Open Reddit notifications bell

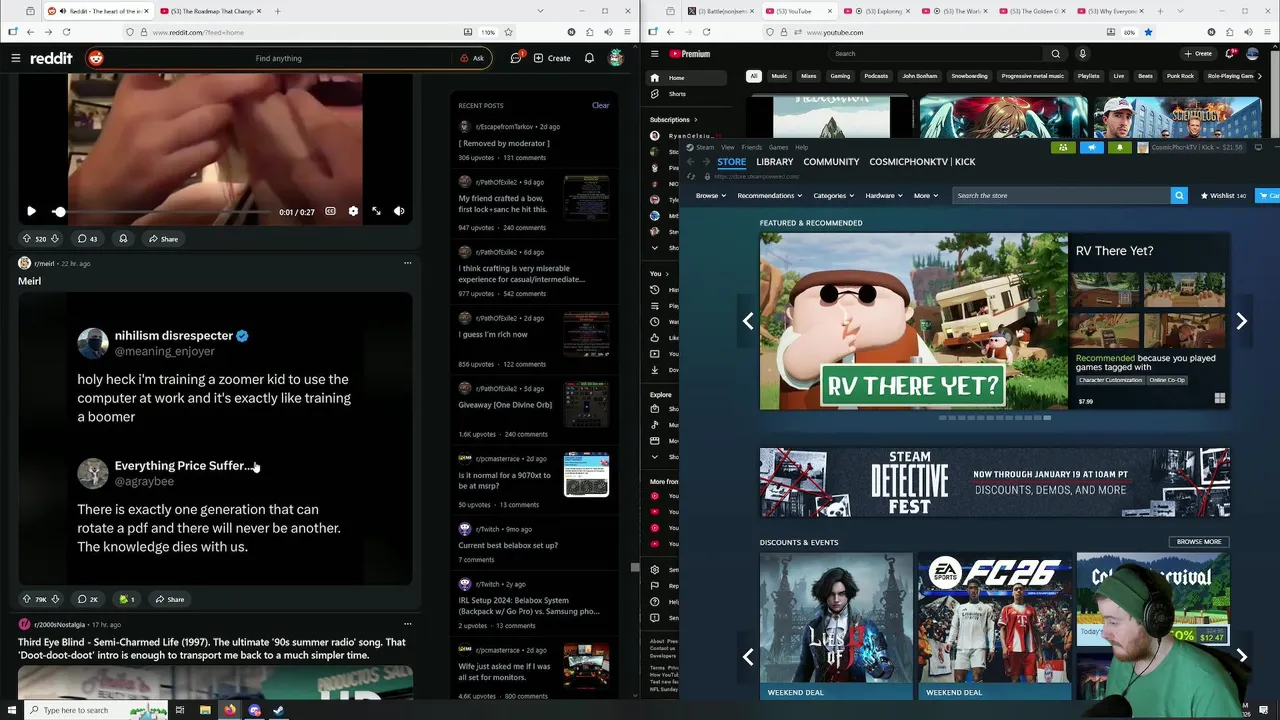589,58
